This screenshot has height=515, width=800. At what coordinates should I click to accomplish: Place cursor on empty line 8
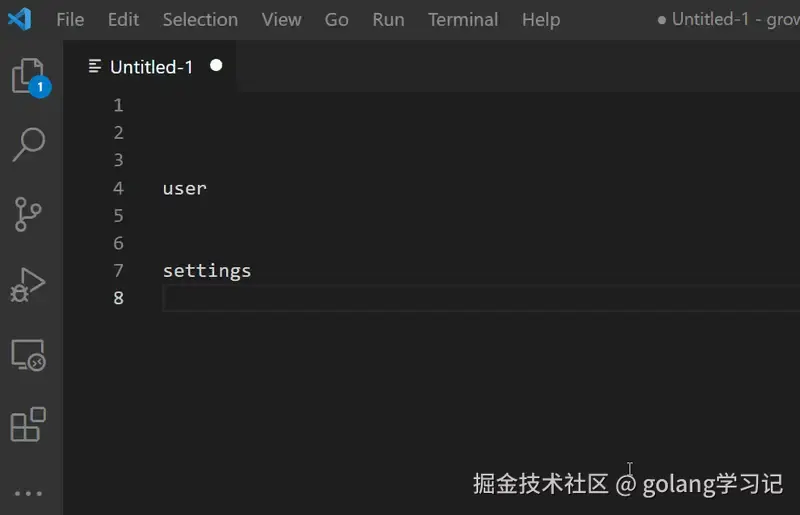click(x=481, y=298)
